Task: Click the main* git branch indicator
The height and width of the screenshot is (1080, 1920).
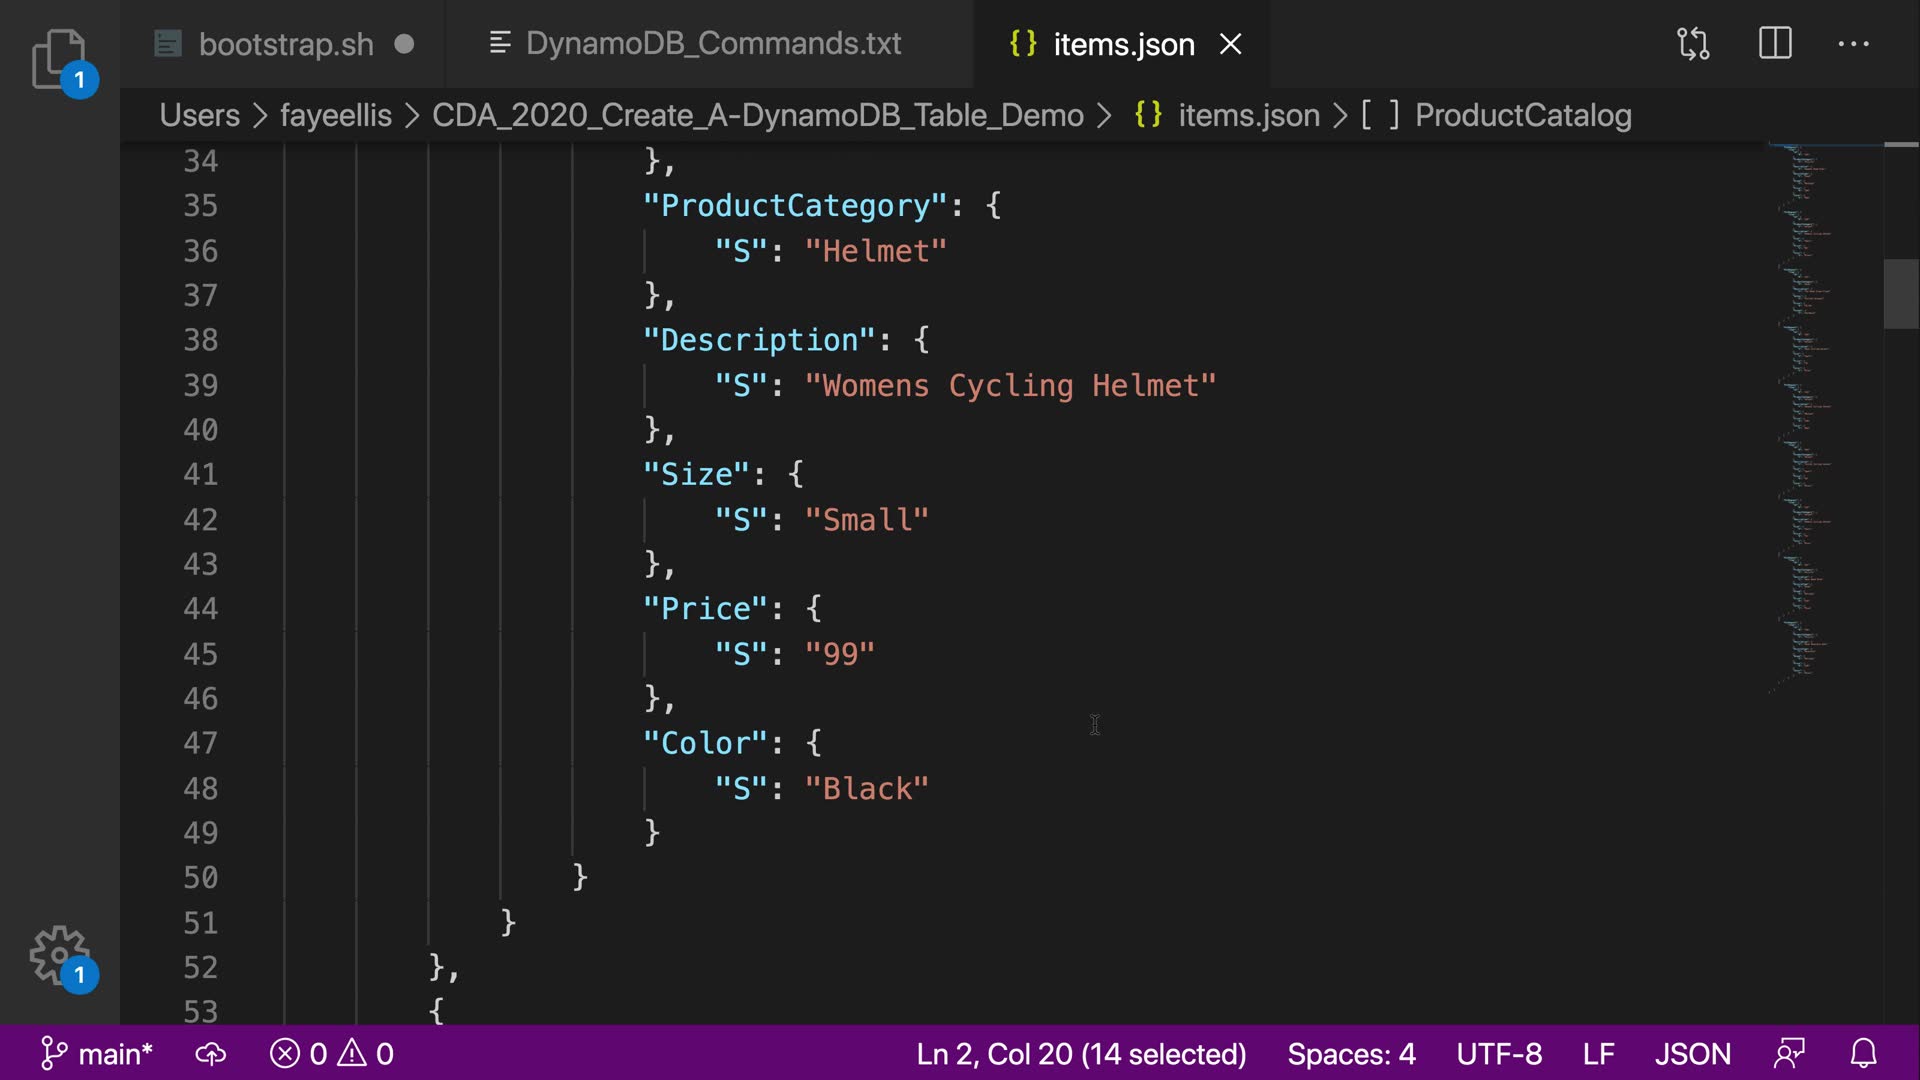Action: [97, 1054]
